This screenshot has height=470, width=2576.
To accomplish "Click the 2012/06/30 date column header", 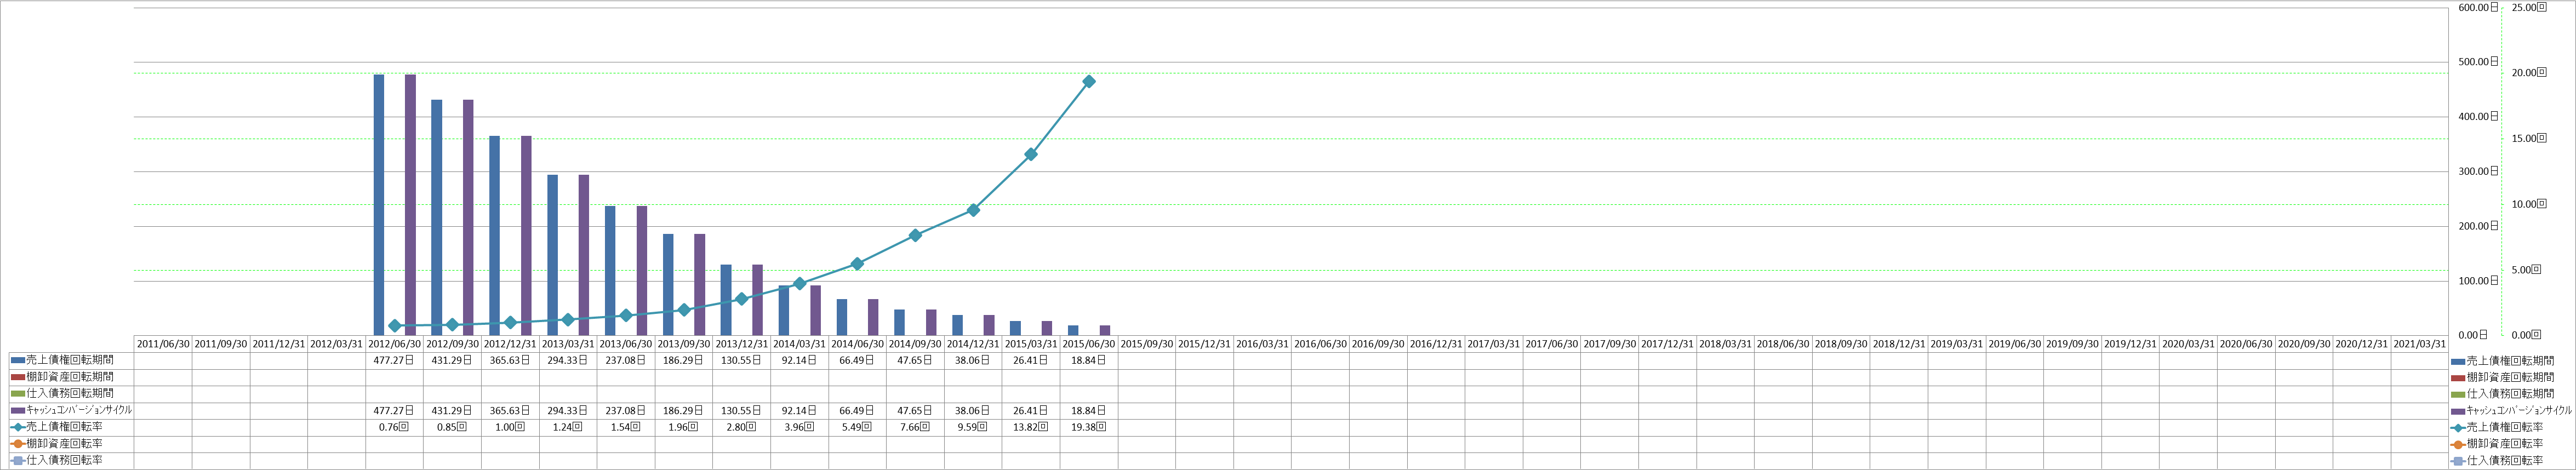I will pos(395,344).
